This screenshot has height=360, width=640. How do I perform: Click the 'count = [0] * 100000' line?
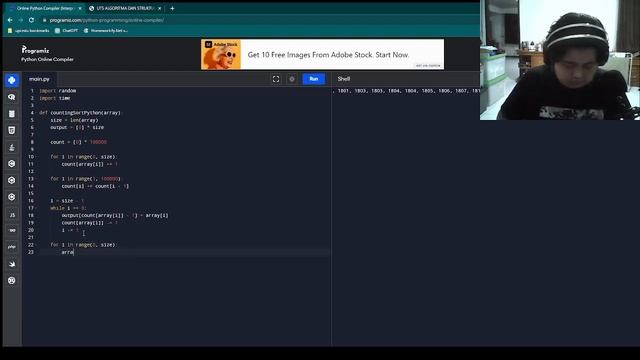click(x=78, y=142)
